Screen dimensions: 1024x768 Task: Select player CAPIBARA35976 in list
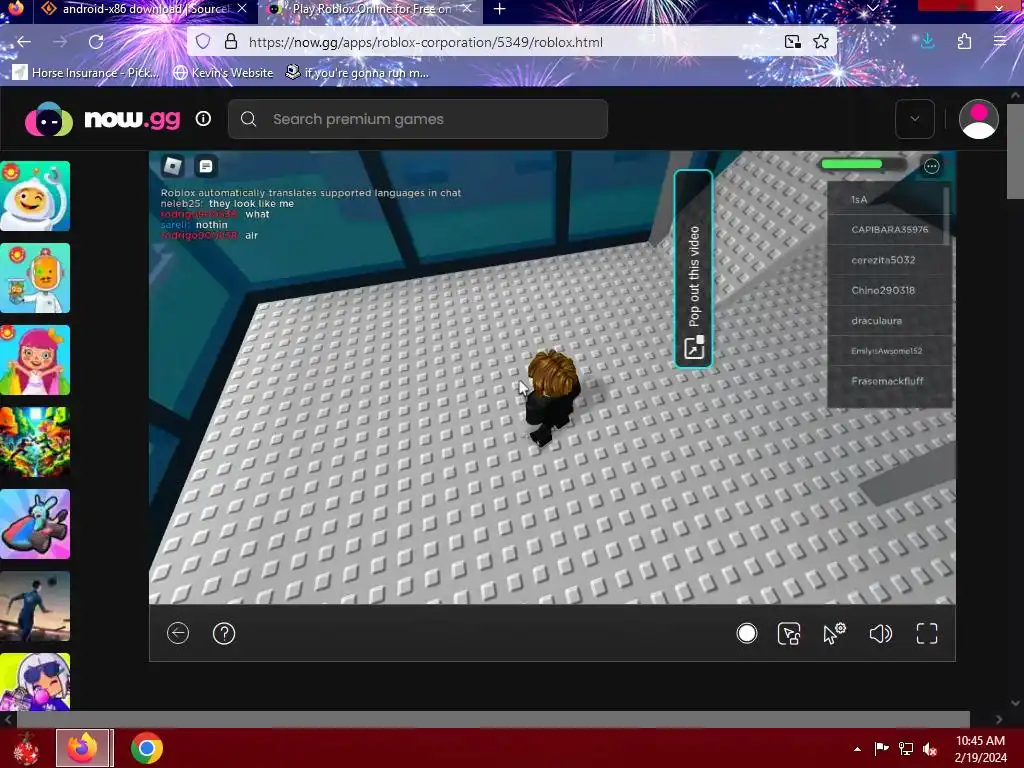pyautogui.click(x=889, y=229)
